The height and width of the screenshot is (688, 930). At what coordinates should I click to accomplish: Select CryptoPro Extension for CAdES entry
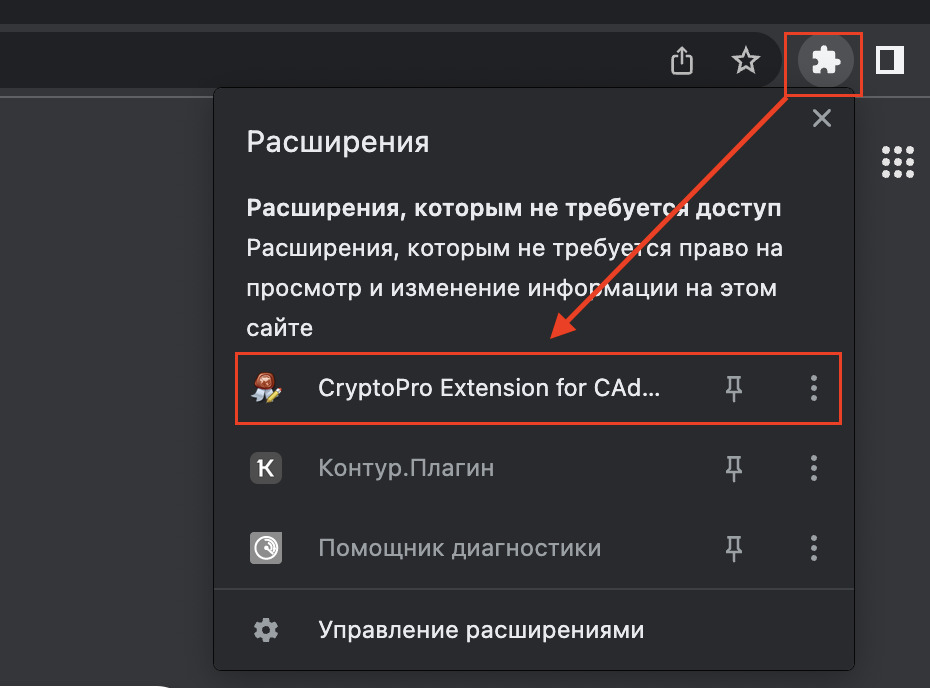488,388
